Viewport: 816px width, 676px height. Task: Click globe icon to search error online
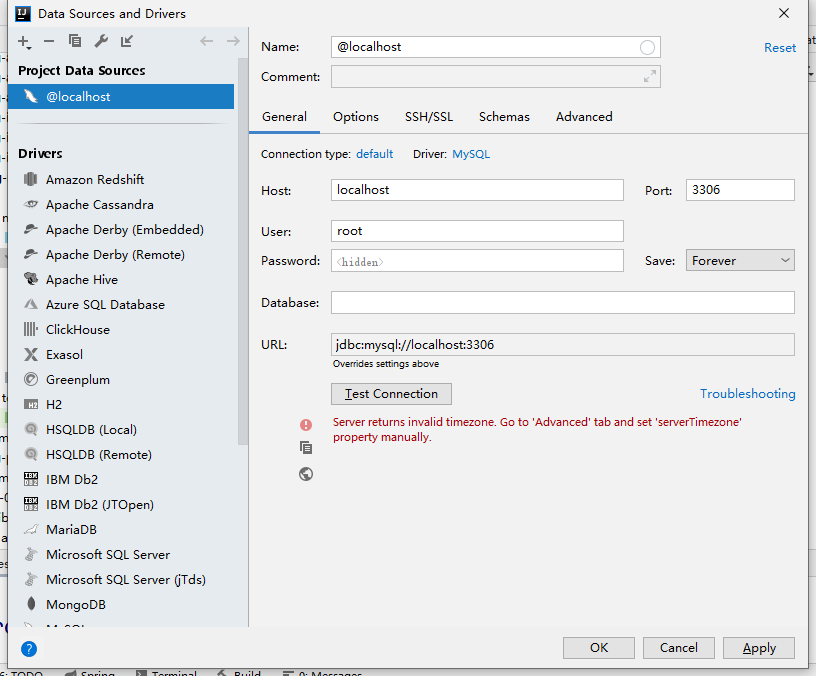click(x=306, y=474)
